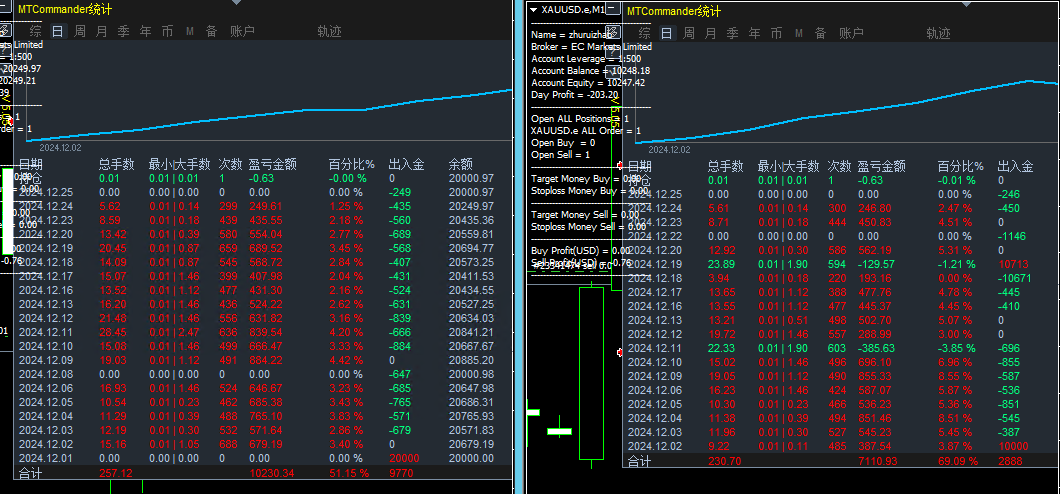This screenshot has width=1060, height=494.
Task: Open 综 summary tab in left statistics panel
Action: pyautogui.click(x=36, y=31)
